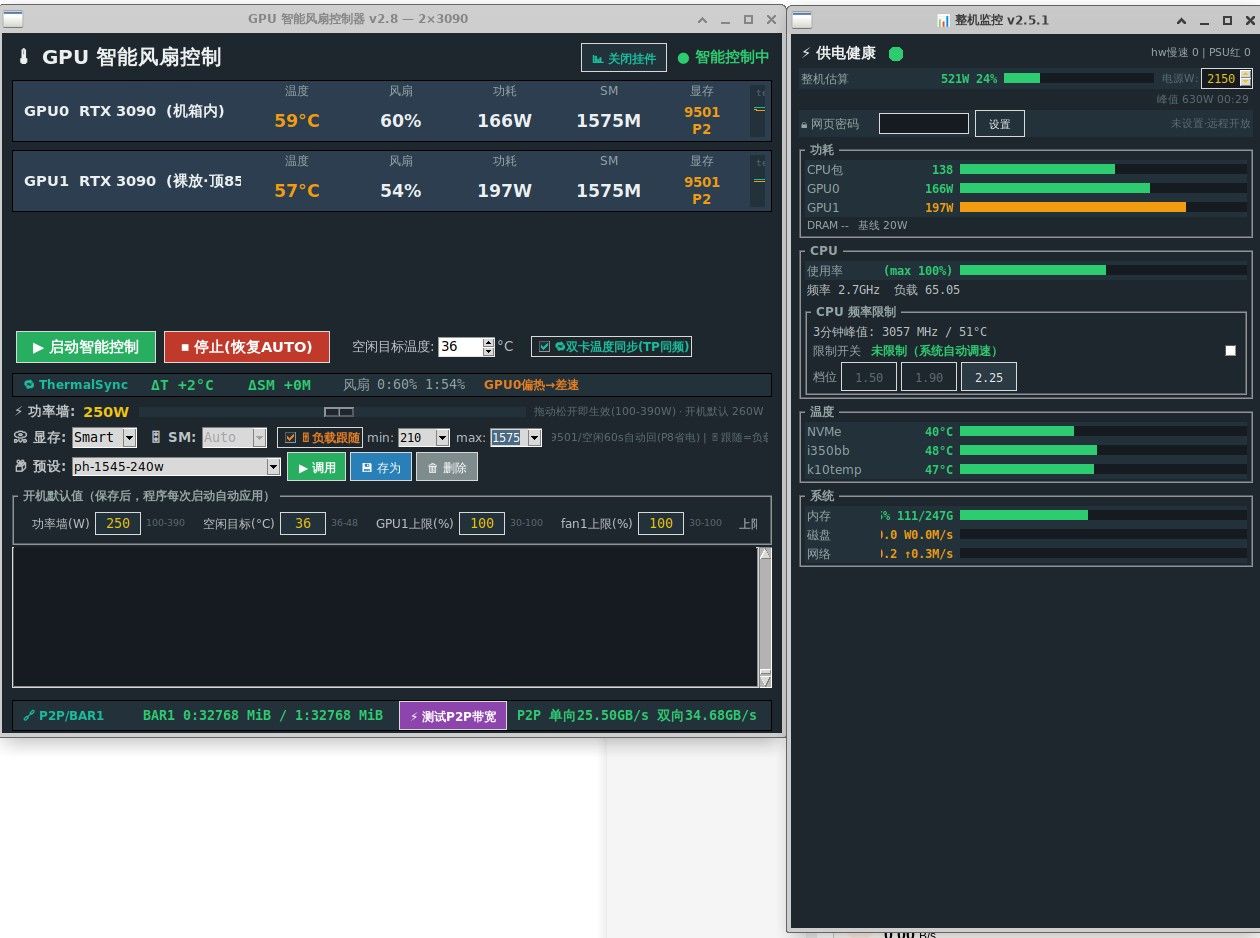Click the lightning icon next to 功率墙
This screenshot has height=938, width=1260.
[x=19, y=411]
